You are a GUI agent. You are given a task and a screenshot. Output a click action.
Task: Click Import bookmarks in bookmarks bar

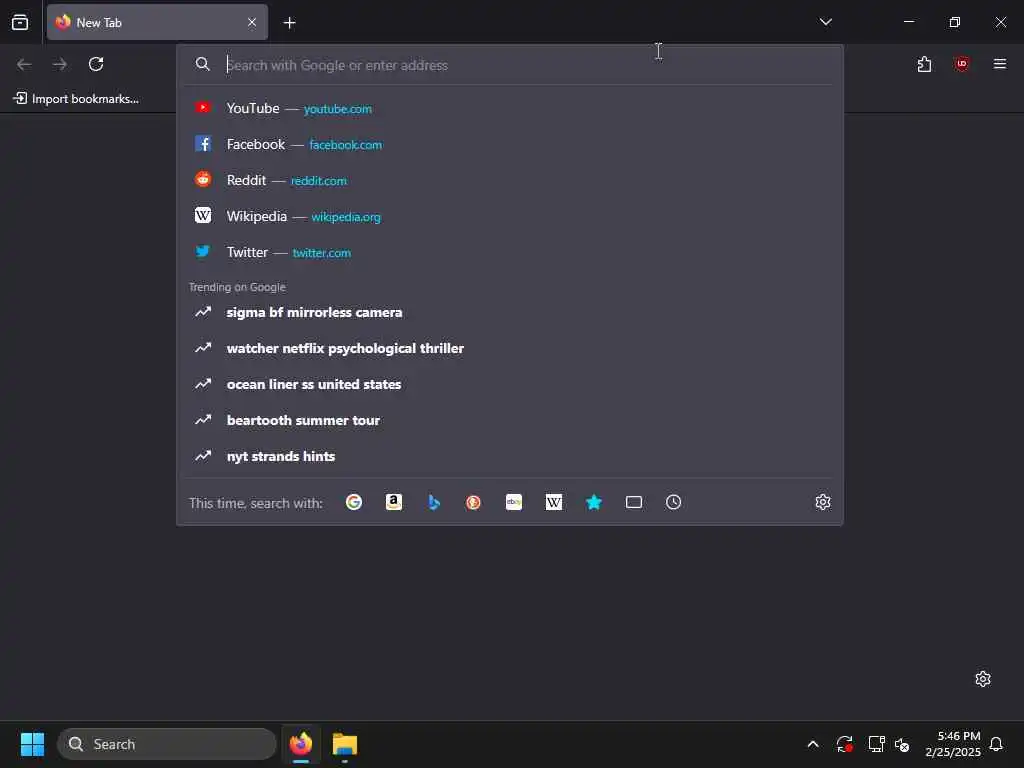tap(76, 99)
